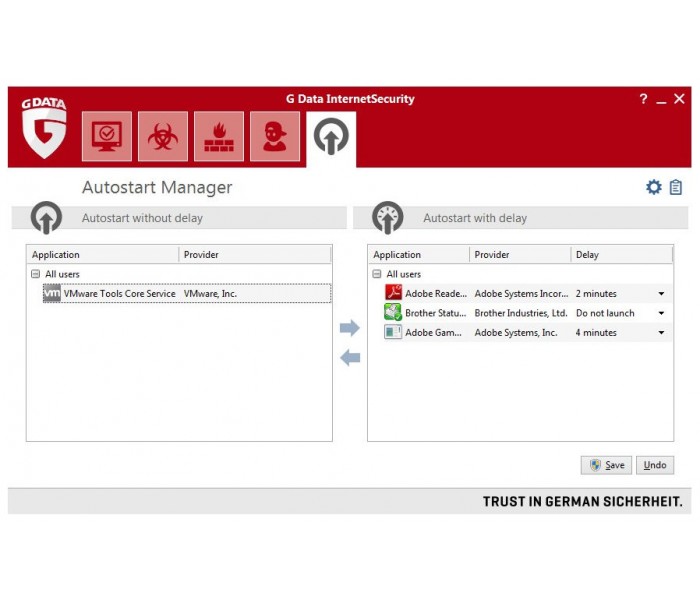Open delay dropdown for Adobe Gamma row
The image size is (700, 600).
point(661,333)
